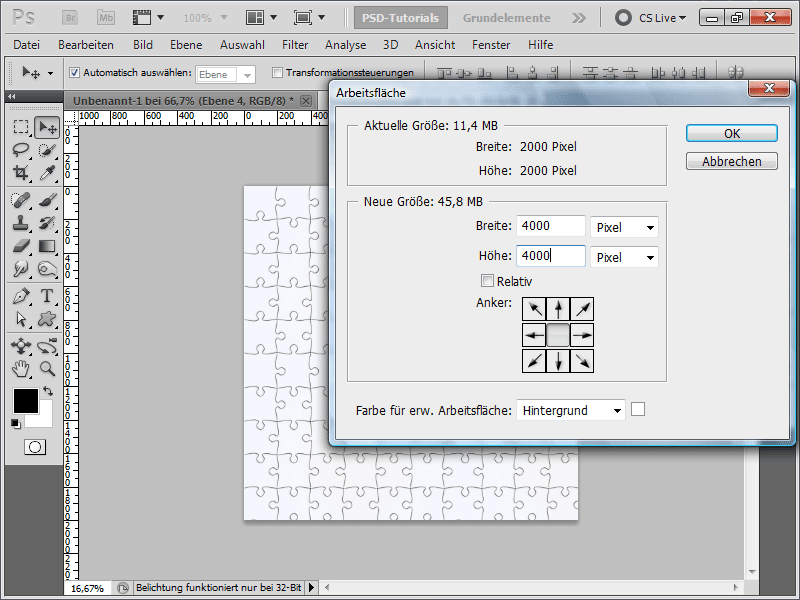800x600 pixels.
Task: Set anchor to top-center arrow
Action: pyautogui.click(x=558, y=309)
